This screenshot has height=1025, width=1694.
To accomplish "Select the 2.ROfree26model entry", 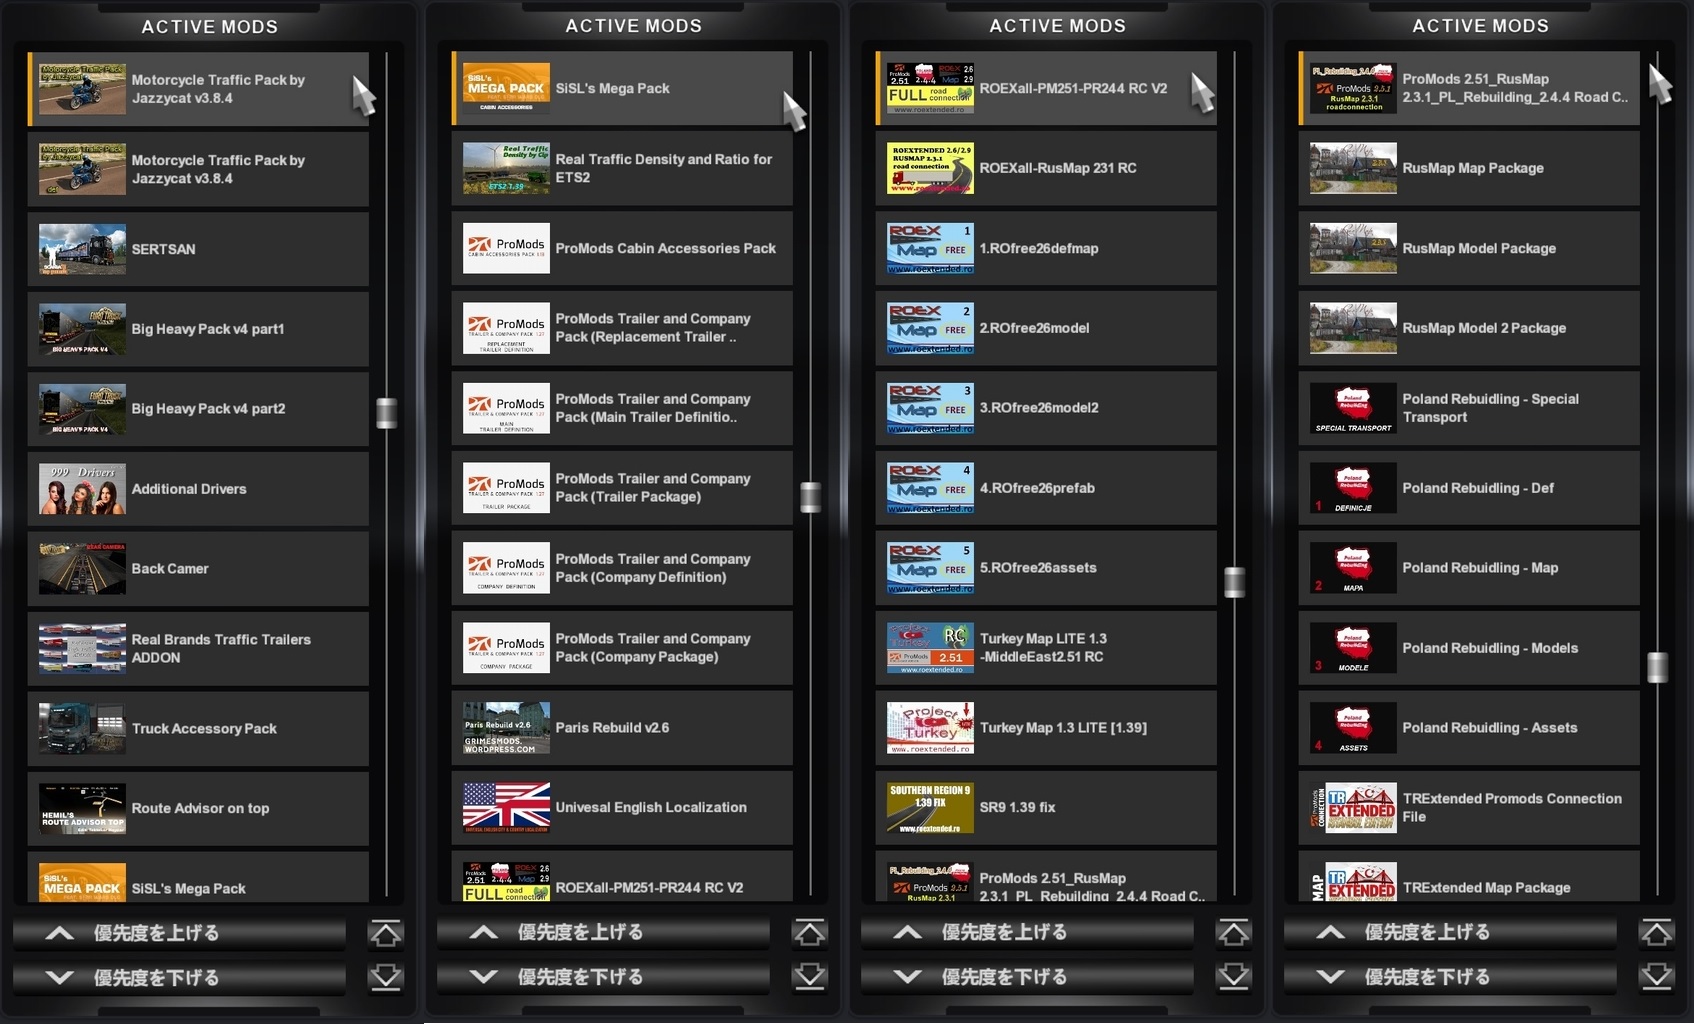I will (x=1046, y=328).
